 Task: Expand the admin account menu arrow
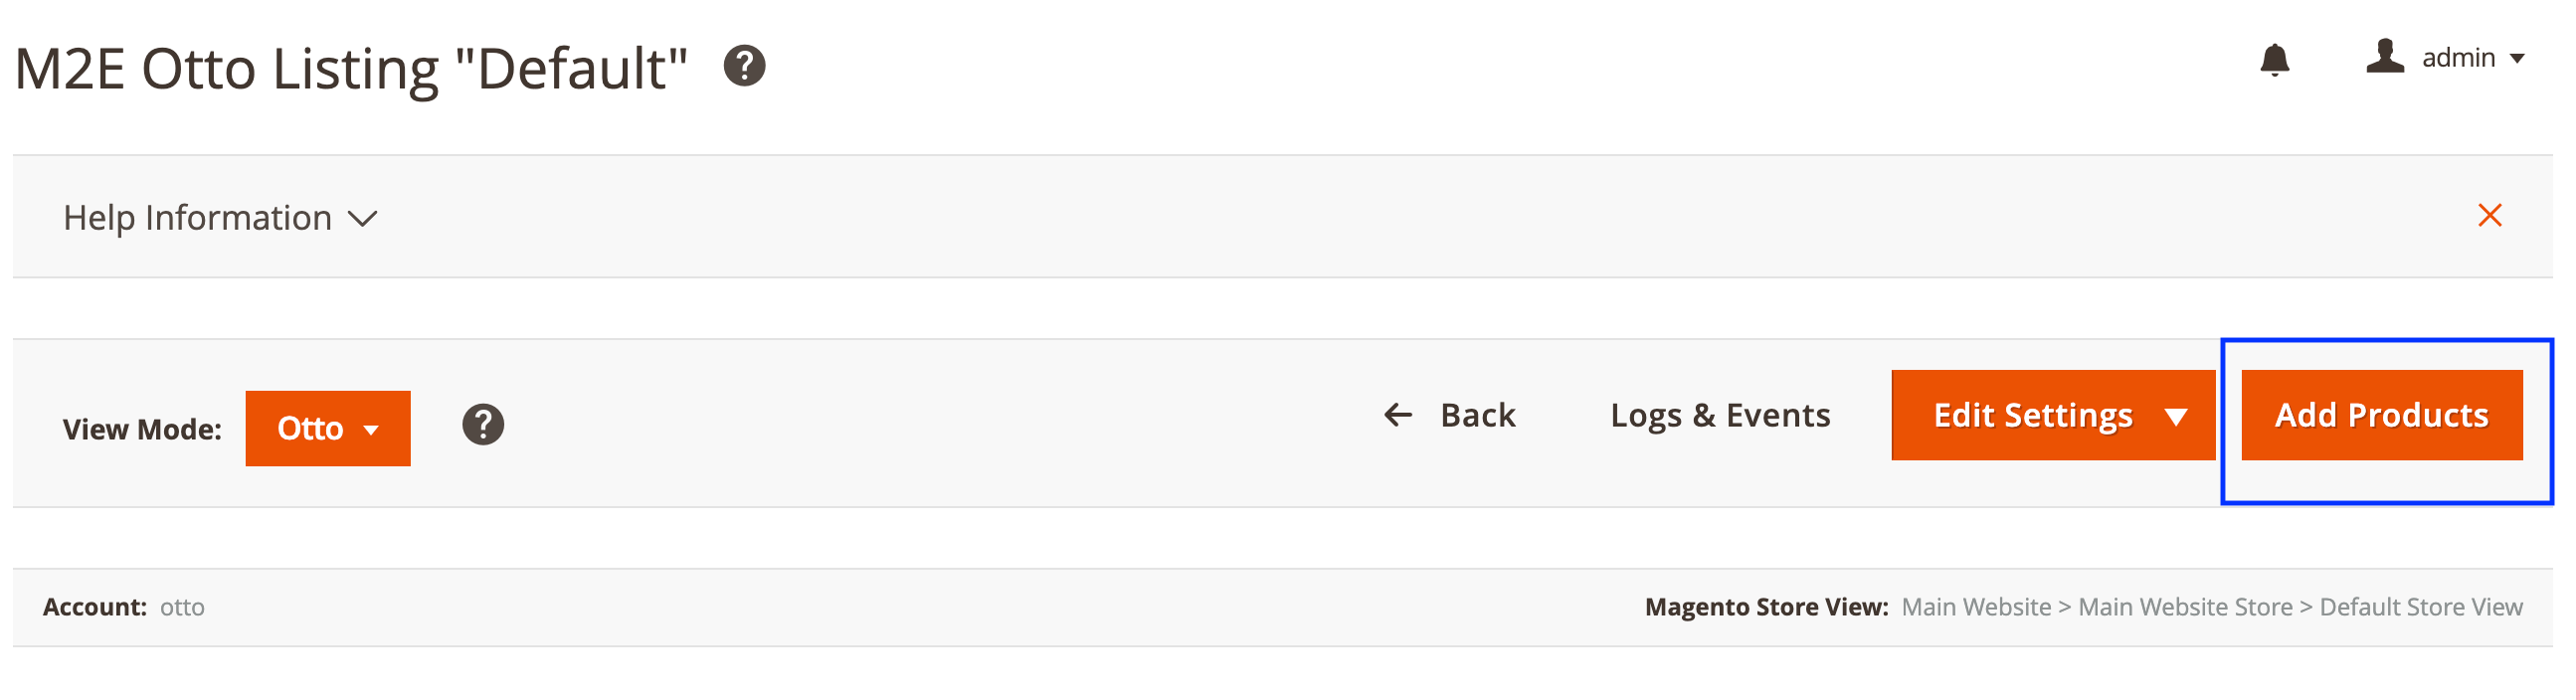[2518, 59]
